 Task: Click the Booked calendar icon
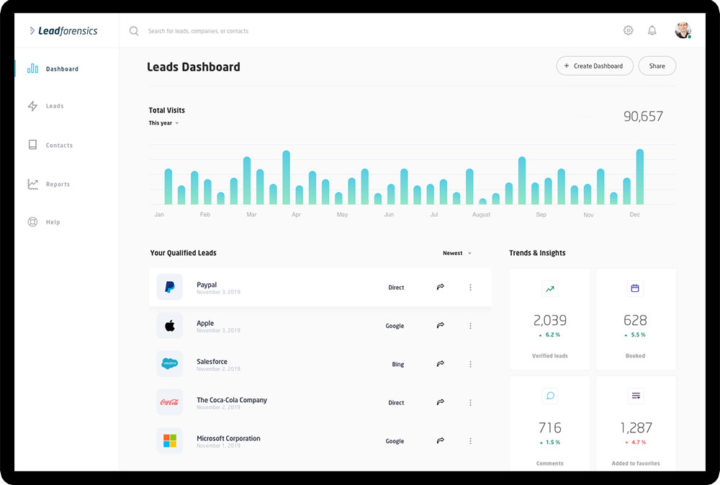(635, 289)
